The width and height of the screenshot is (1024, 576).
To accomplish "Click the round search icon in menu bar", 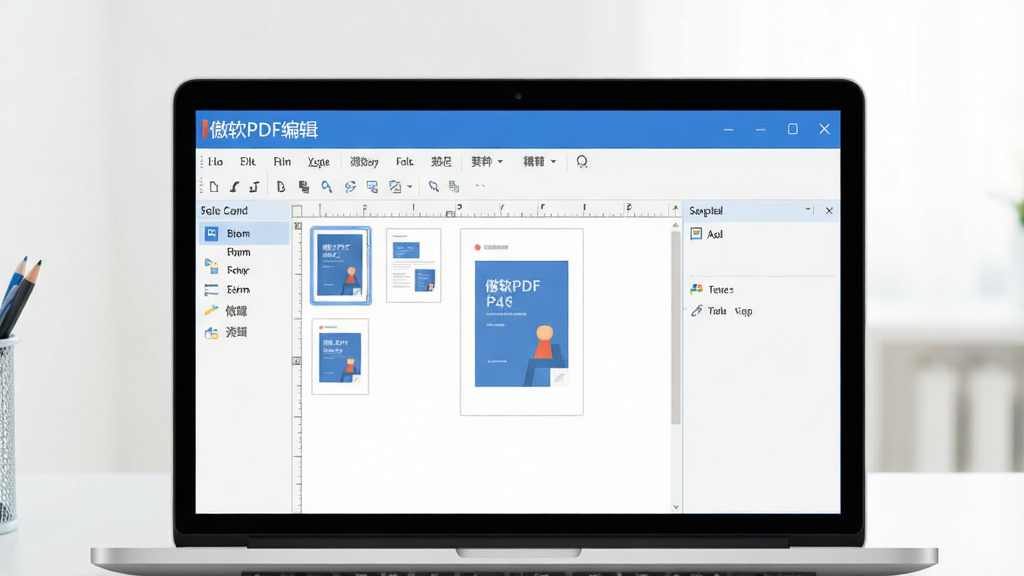I will tap(582, 161).
